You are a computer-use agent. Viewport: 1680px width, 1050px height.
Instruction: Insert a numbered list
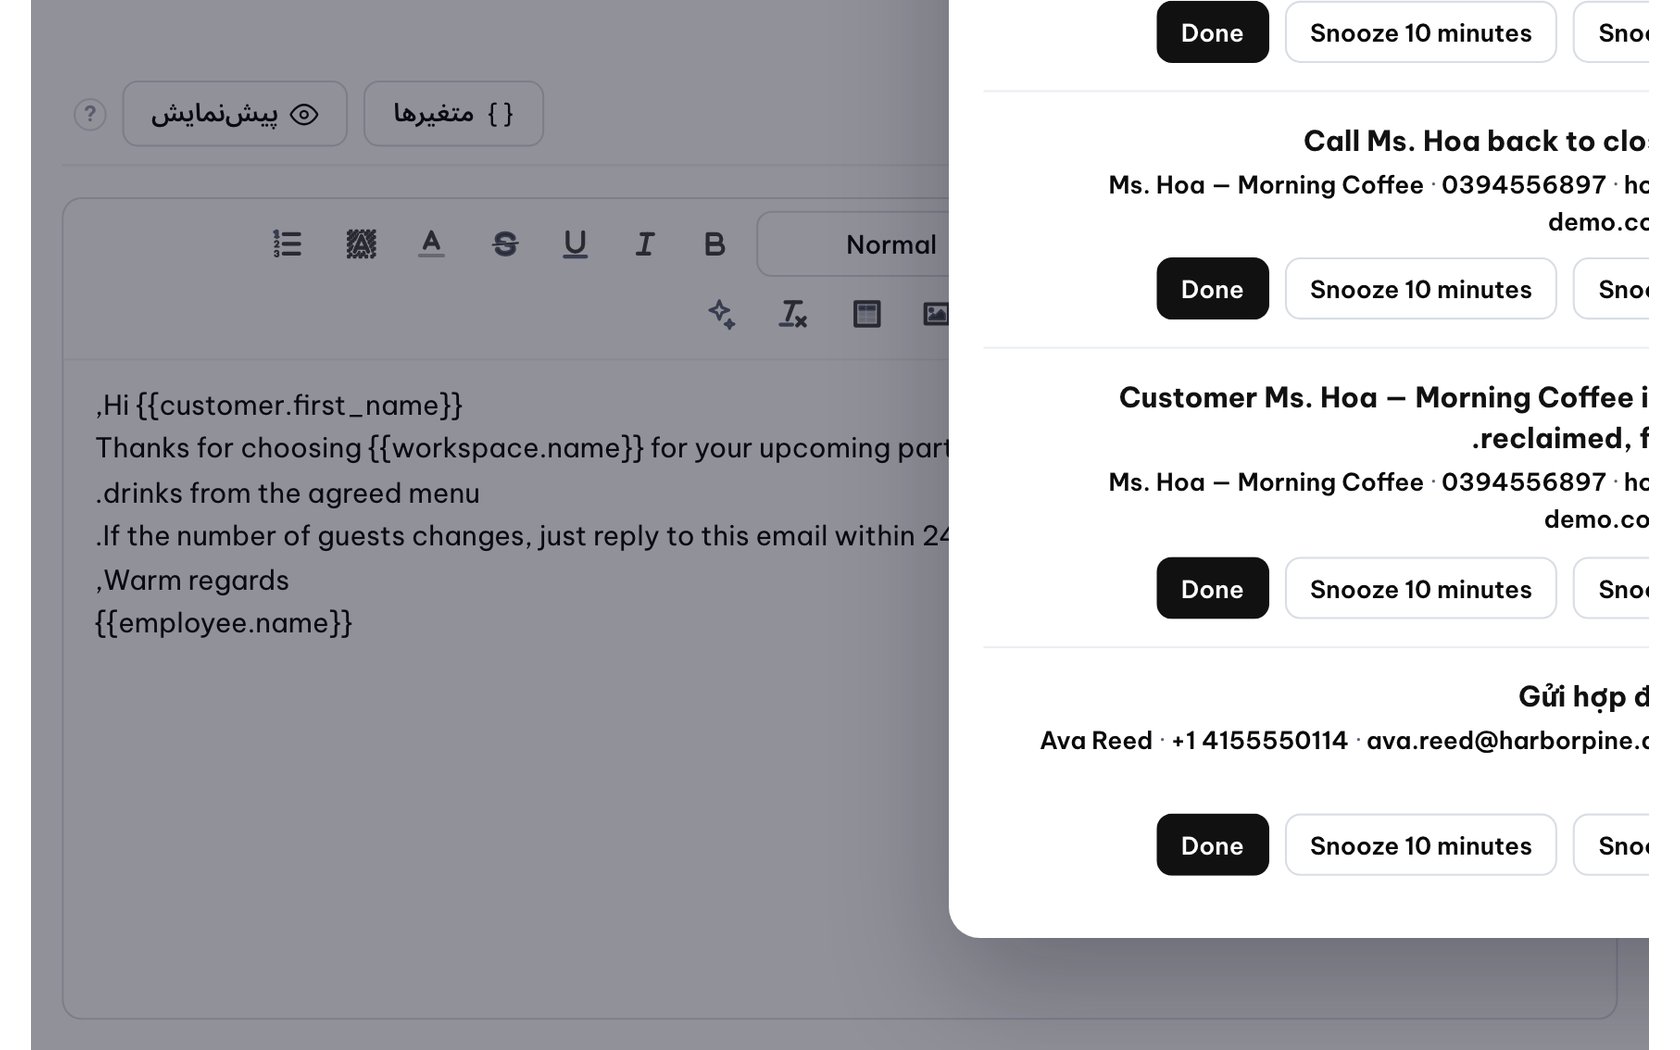(287, 244)
